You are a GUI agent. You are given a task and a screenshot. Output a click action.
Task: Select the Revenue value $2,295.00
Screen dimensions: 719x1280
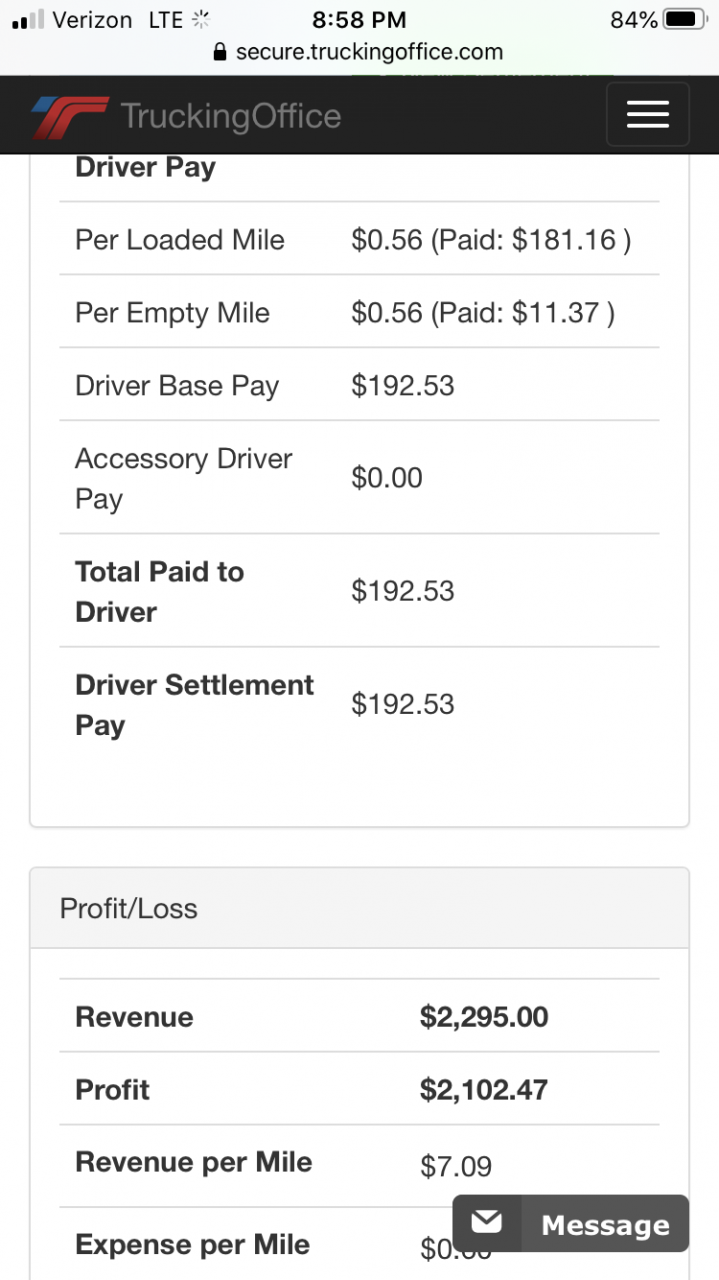(x=484, y=1017)
